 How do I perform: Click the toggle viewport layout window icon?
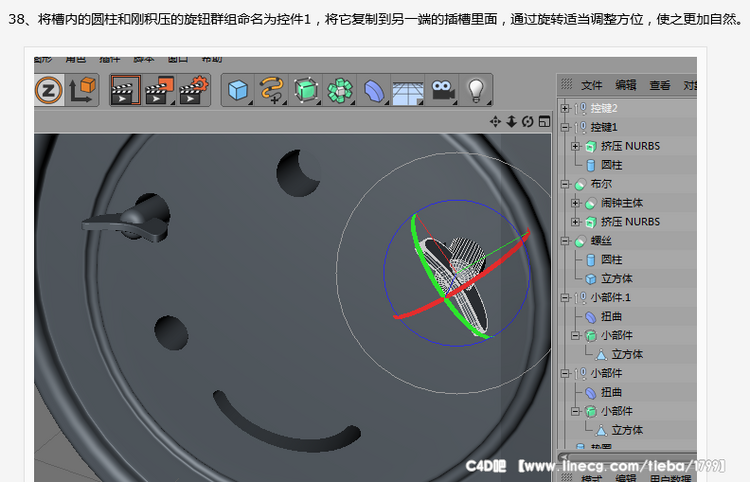(544, 121)
